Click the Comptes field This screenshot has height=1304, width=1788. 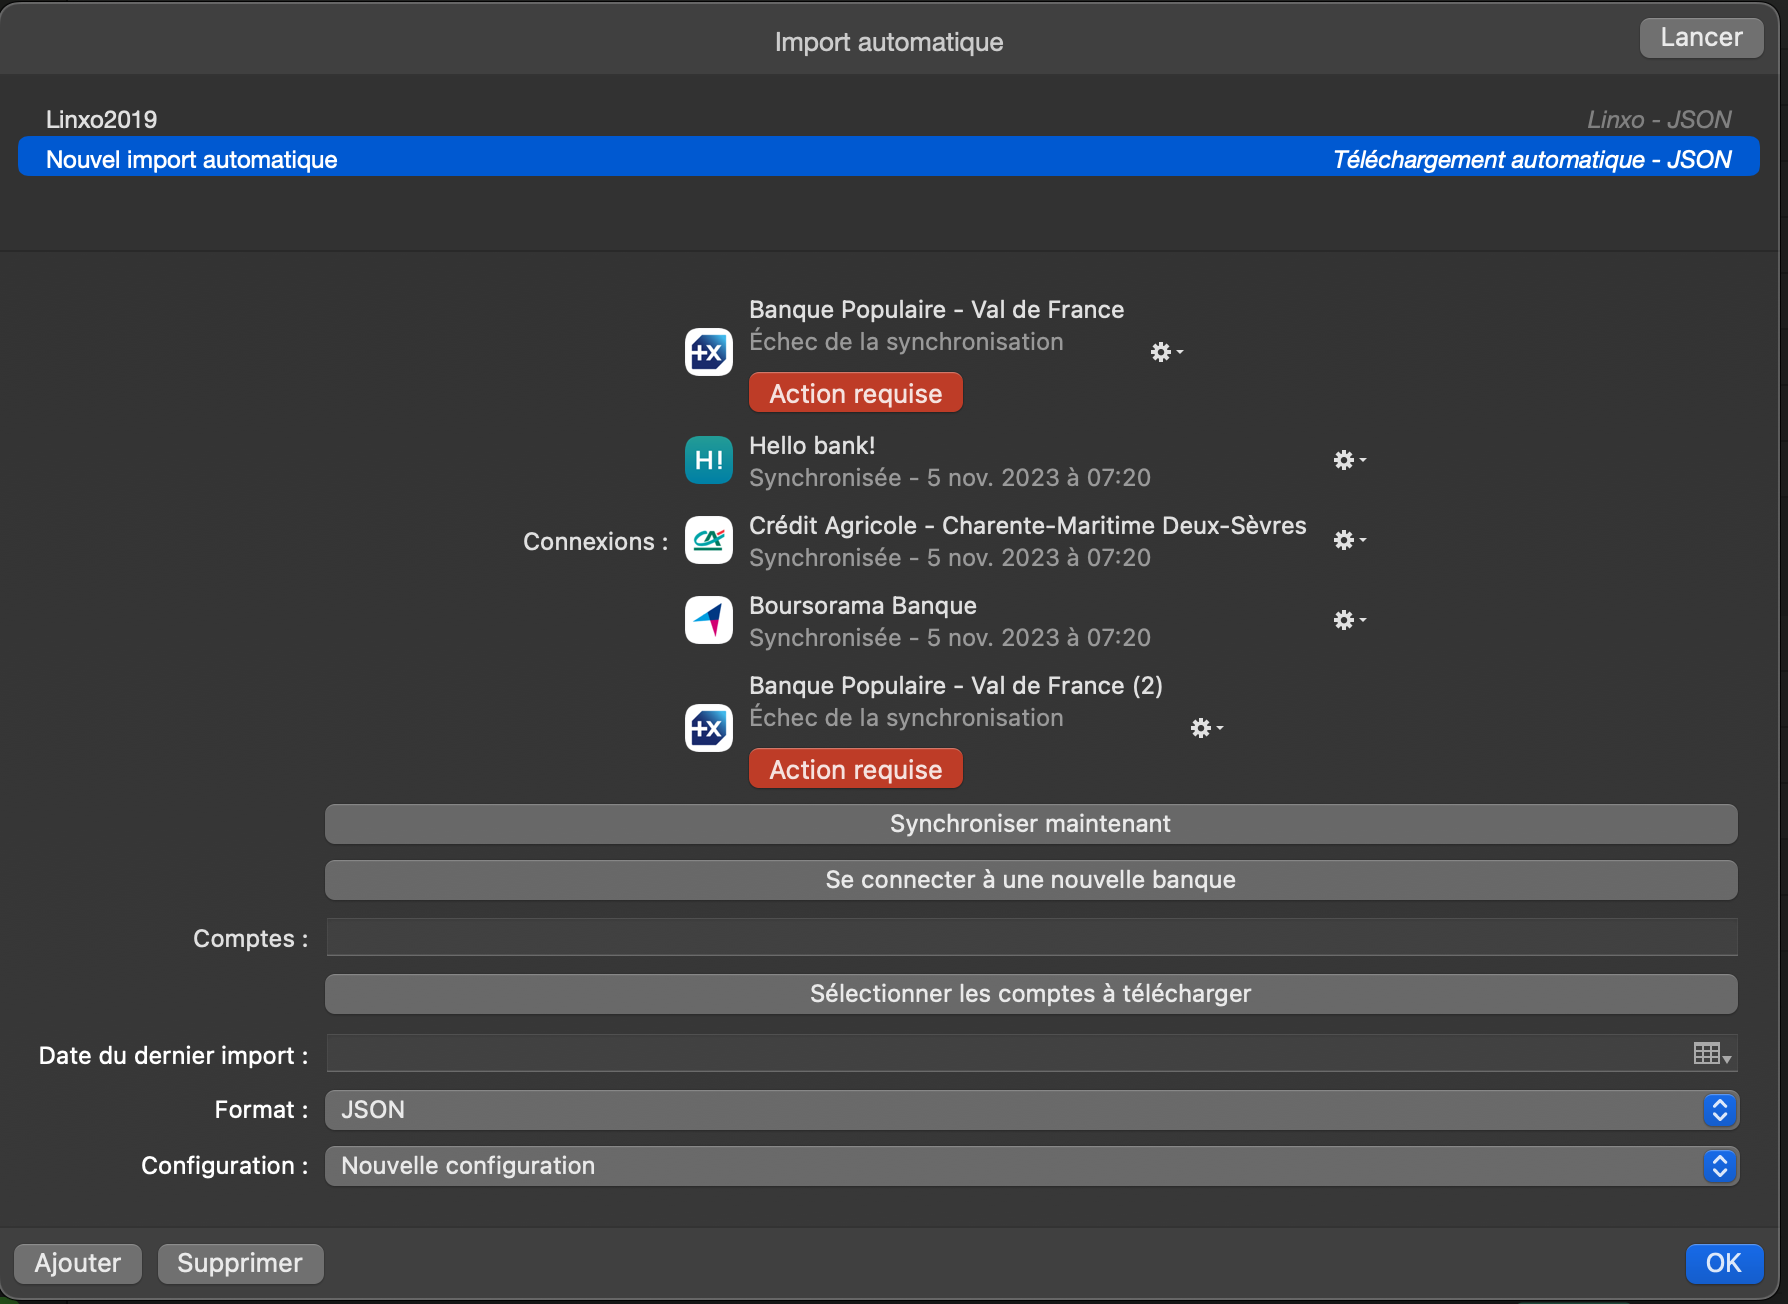pyautogui.click(x=1031, y=938)
